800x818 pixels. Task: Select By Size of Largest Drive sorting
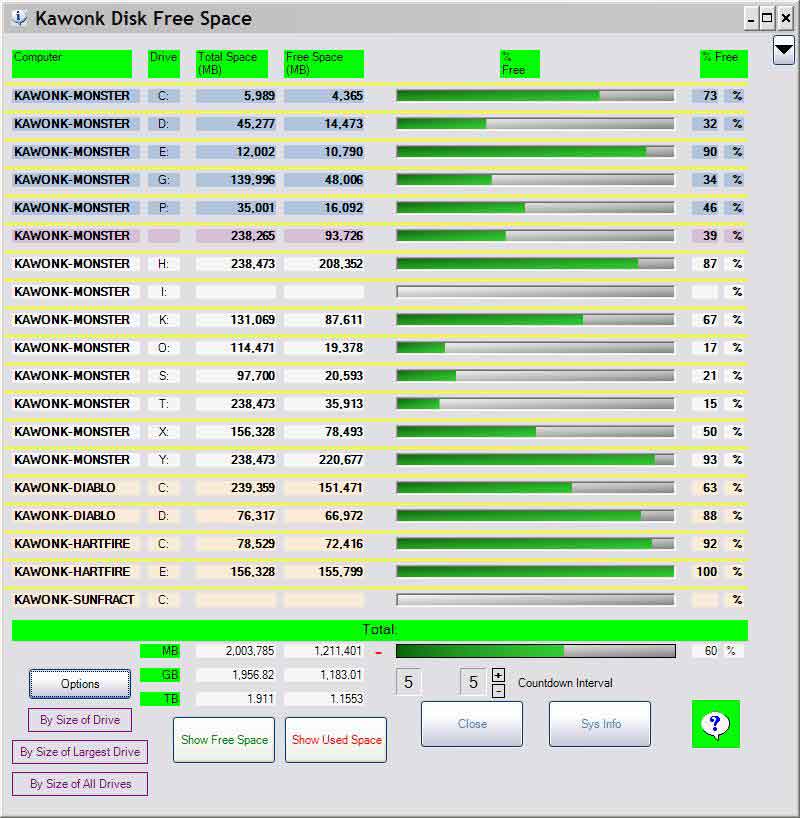(80, 752)
